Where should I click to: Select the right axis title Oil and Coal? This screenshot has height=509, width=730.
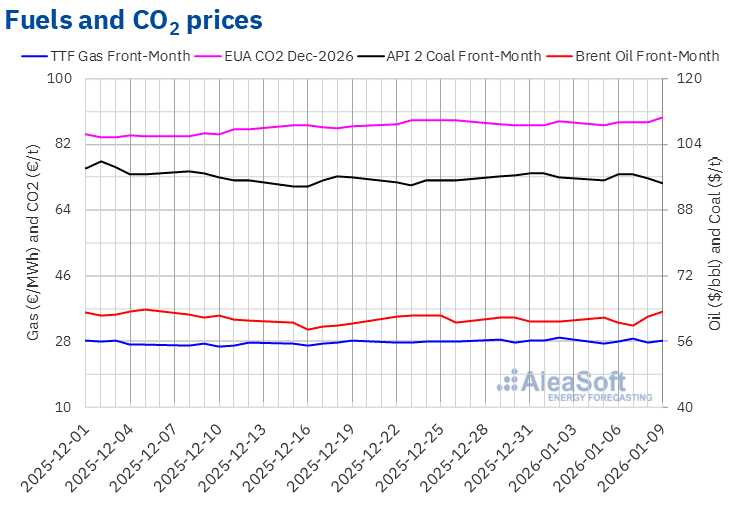(x=714, y=242)
